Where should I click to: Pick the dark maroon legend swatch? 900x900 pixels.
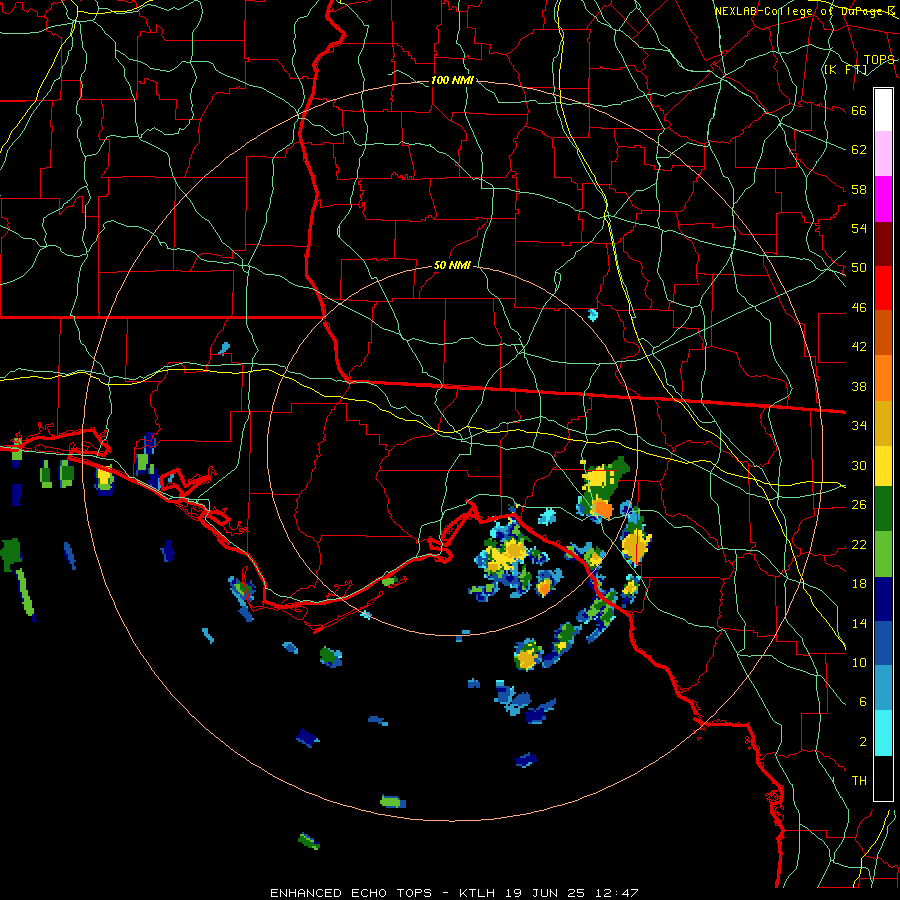pos(883,243)
